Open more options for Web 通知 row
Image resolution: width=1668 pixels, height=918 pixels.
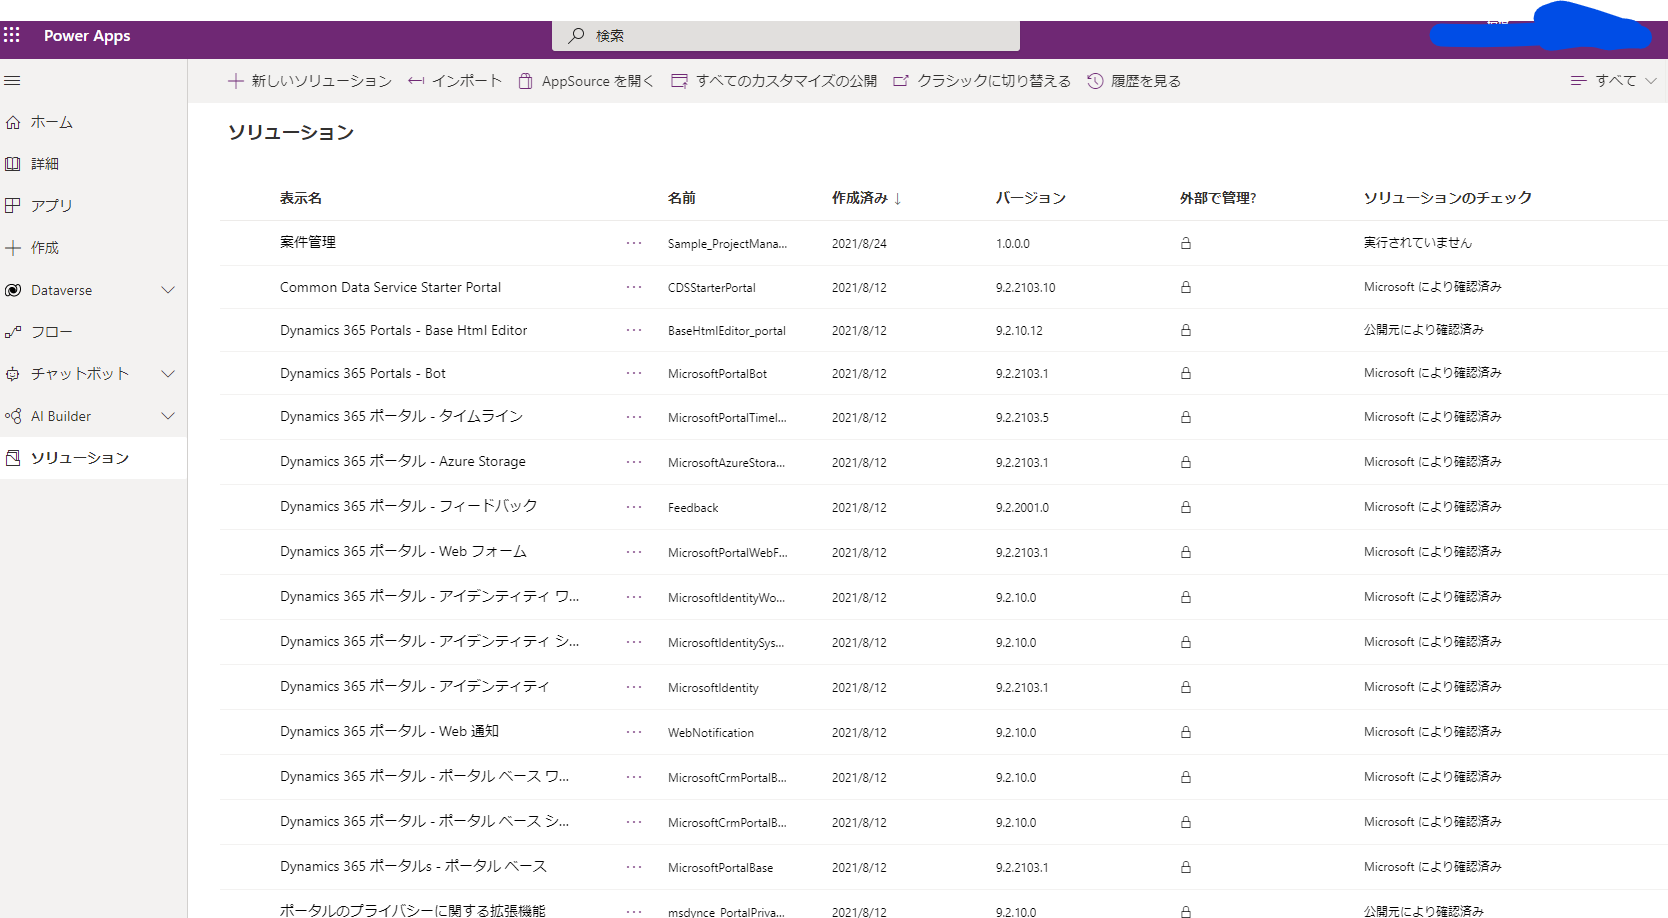[x=634, y=732]
